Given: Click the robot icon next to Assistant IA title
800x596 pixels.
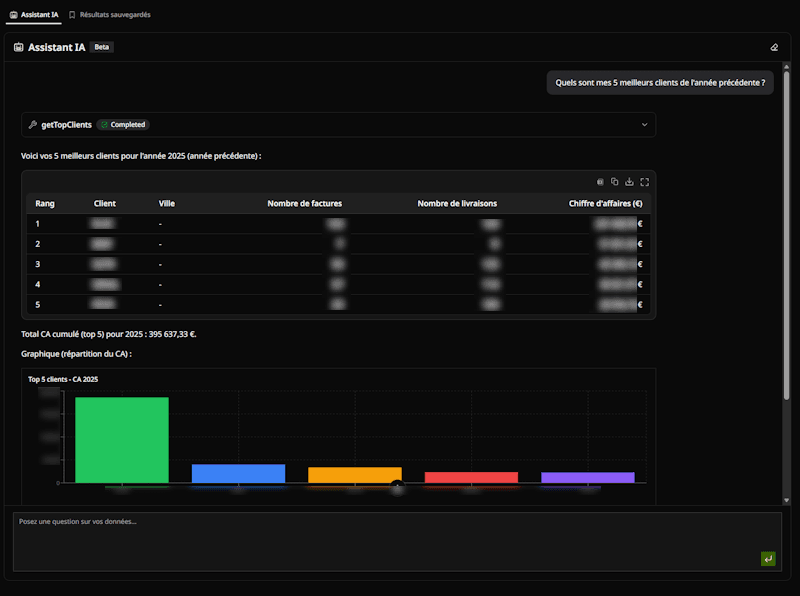Looking at the screenshot, I should 19,47.
